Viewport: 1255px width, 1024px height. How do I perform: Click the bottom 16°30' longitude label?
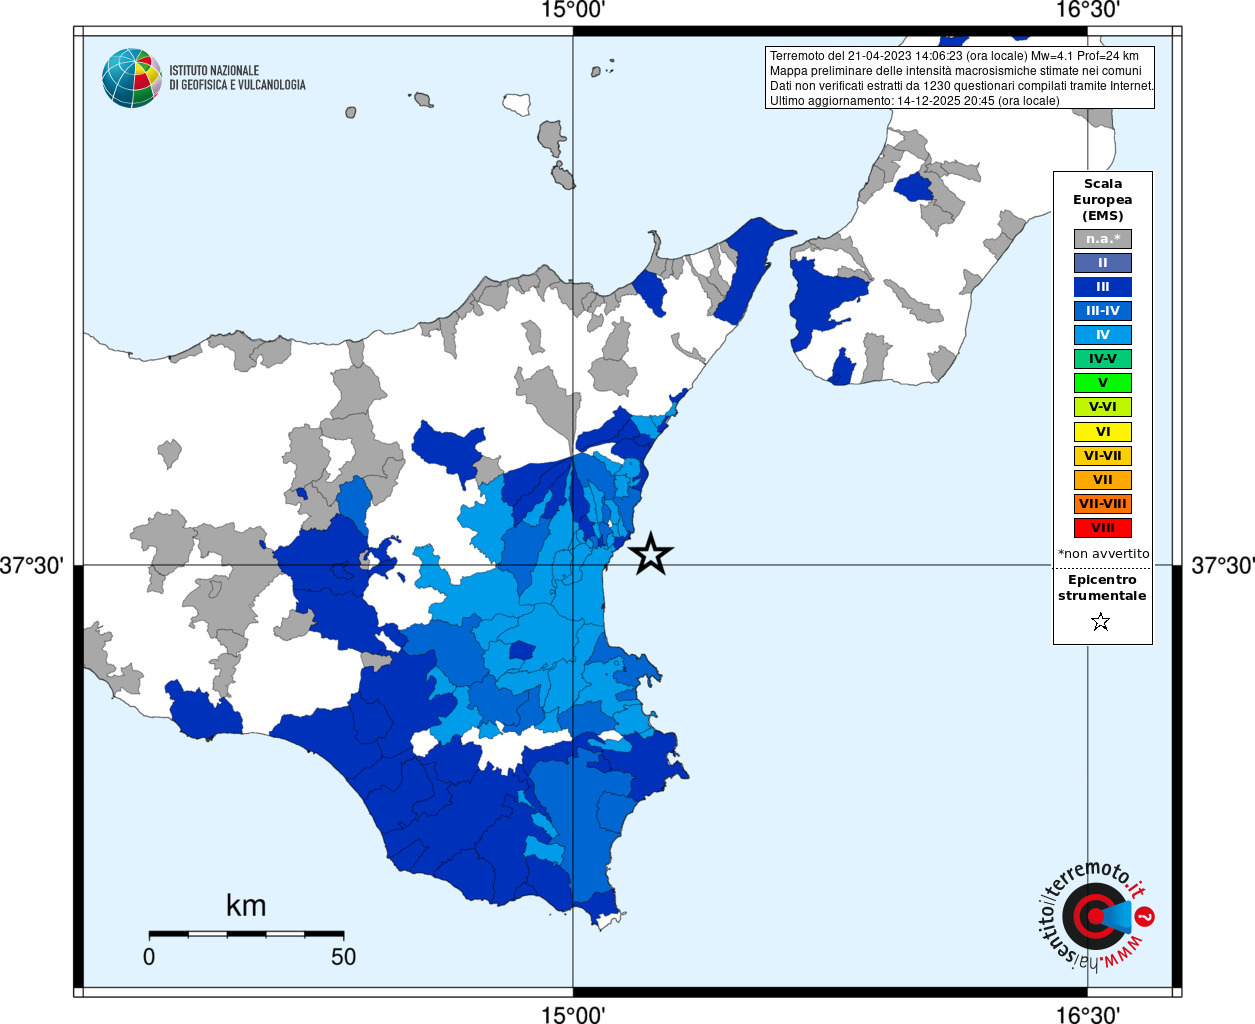1088,1014
